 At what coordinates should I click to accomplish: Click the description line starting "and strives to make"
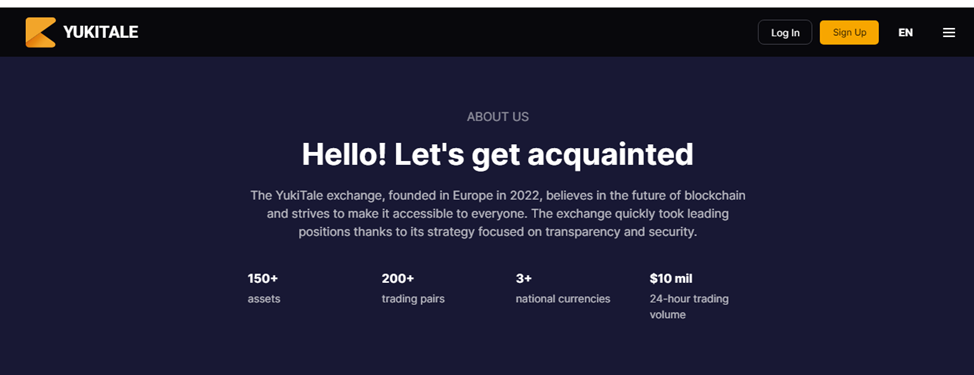tap(498, 214)
